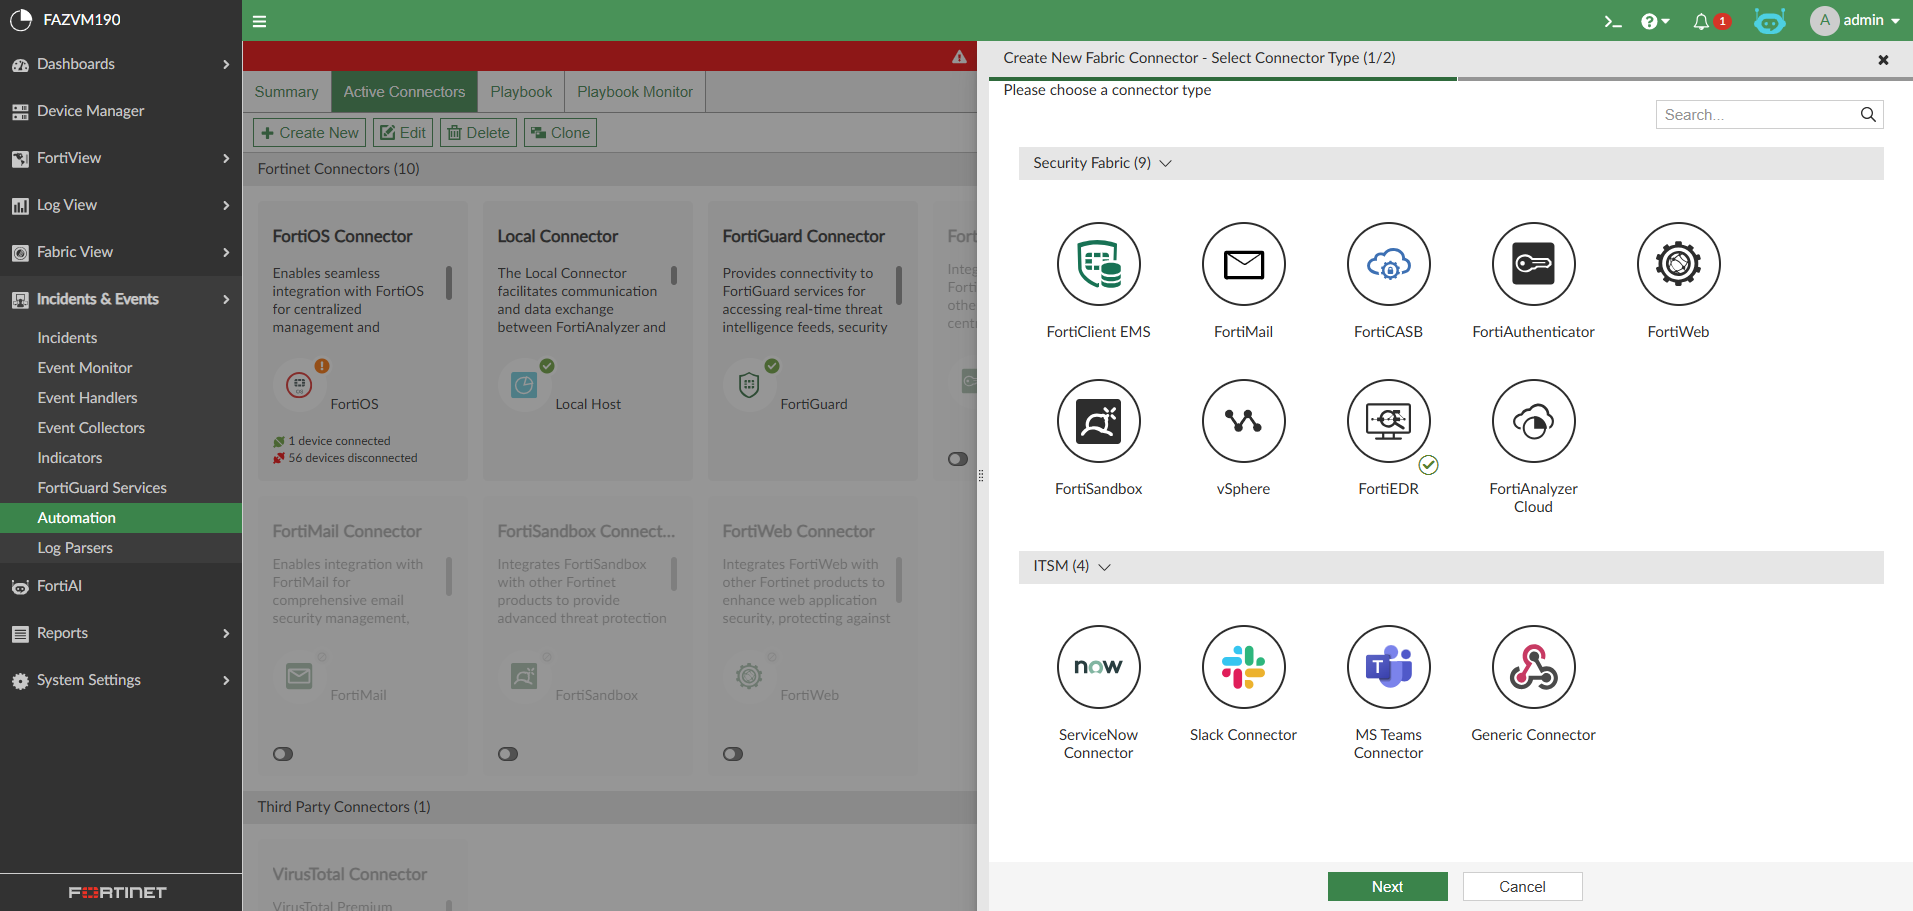Select the vSphere connector icon
Screen dimensions: 1913x911
pos(1242,421)
